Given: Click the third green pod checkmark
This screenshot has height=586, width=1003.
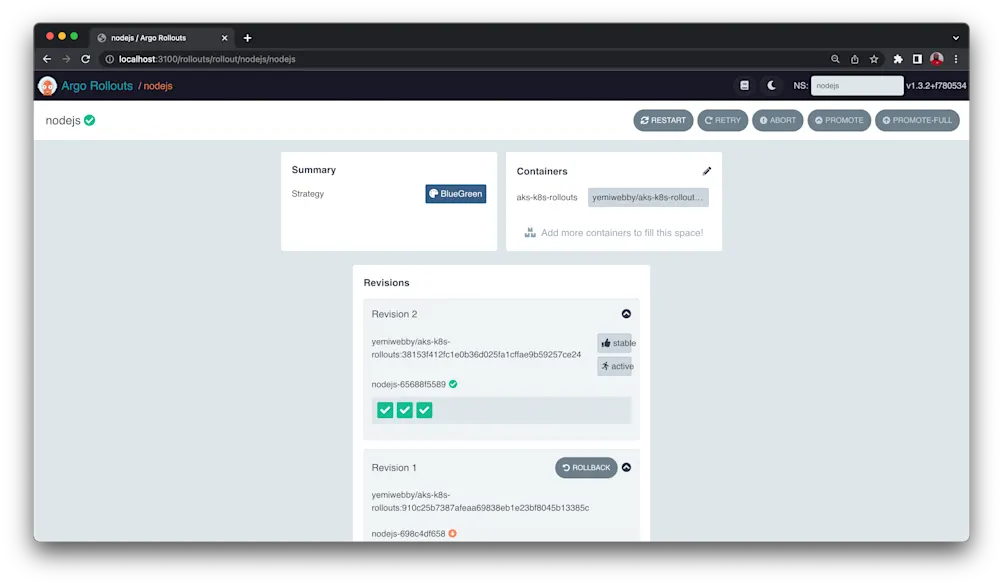Looking at the screenshot, I should (424, 410).
